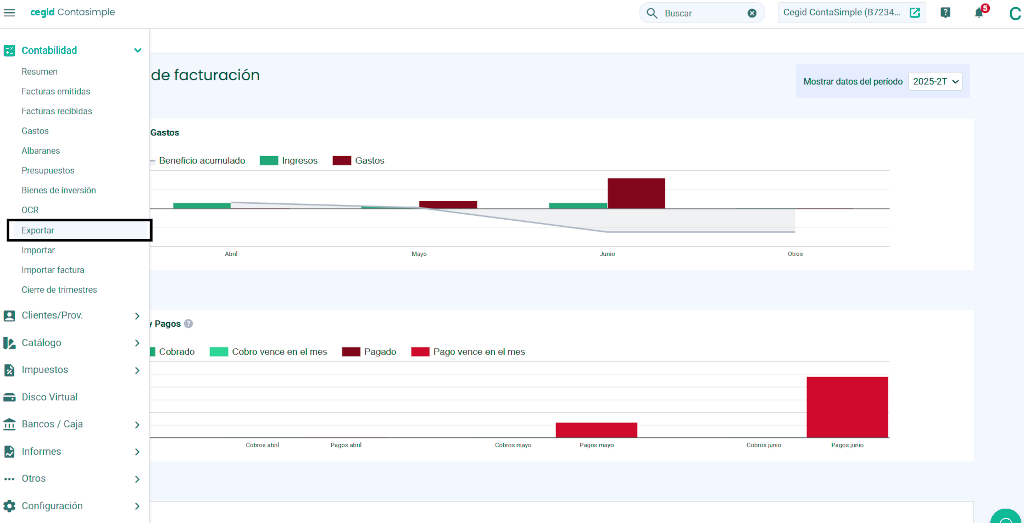
Task: Click the Pagos help info icon
Action: (x=188, y=324)
